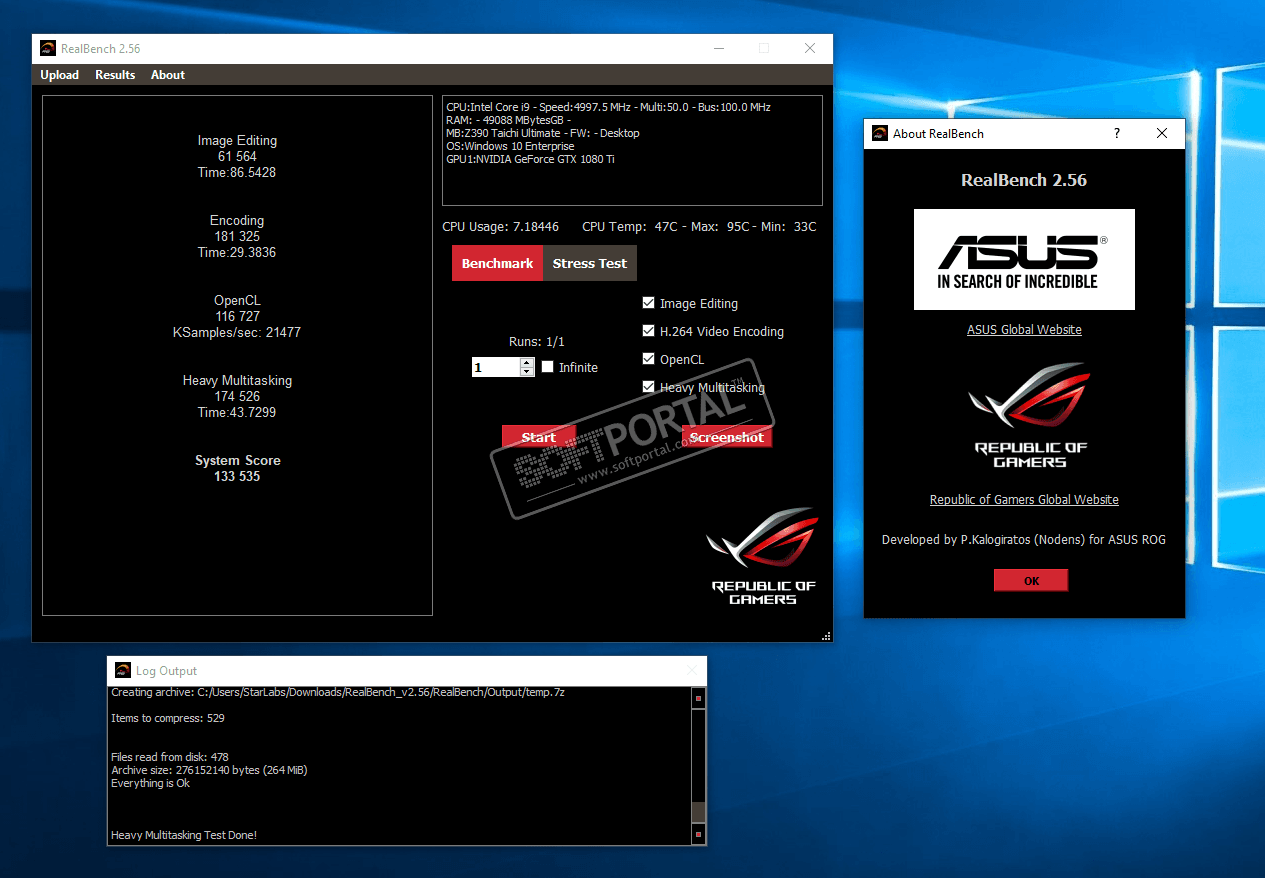
Task: Click the 'Everything is Ok' log line
Action: click(150, 783)
